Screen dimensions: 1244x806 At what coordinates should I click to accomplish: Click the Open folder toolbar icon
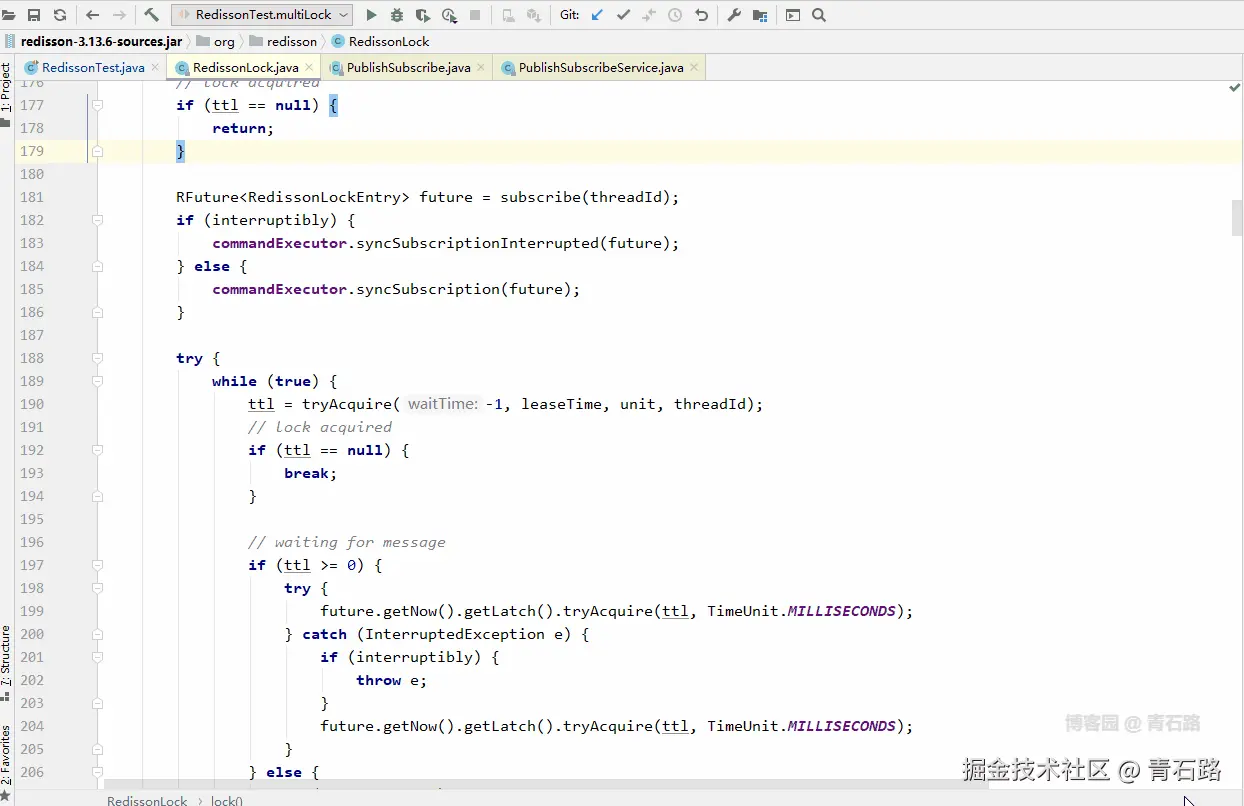click(x=9, y=15)
